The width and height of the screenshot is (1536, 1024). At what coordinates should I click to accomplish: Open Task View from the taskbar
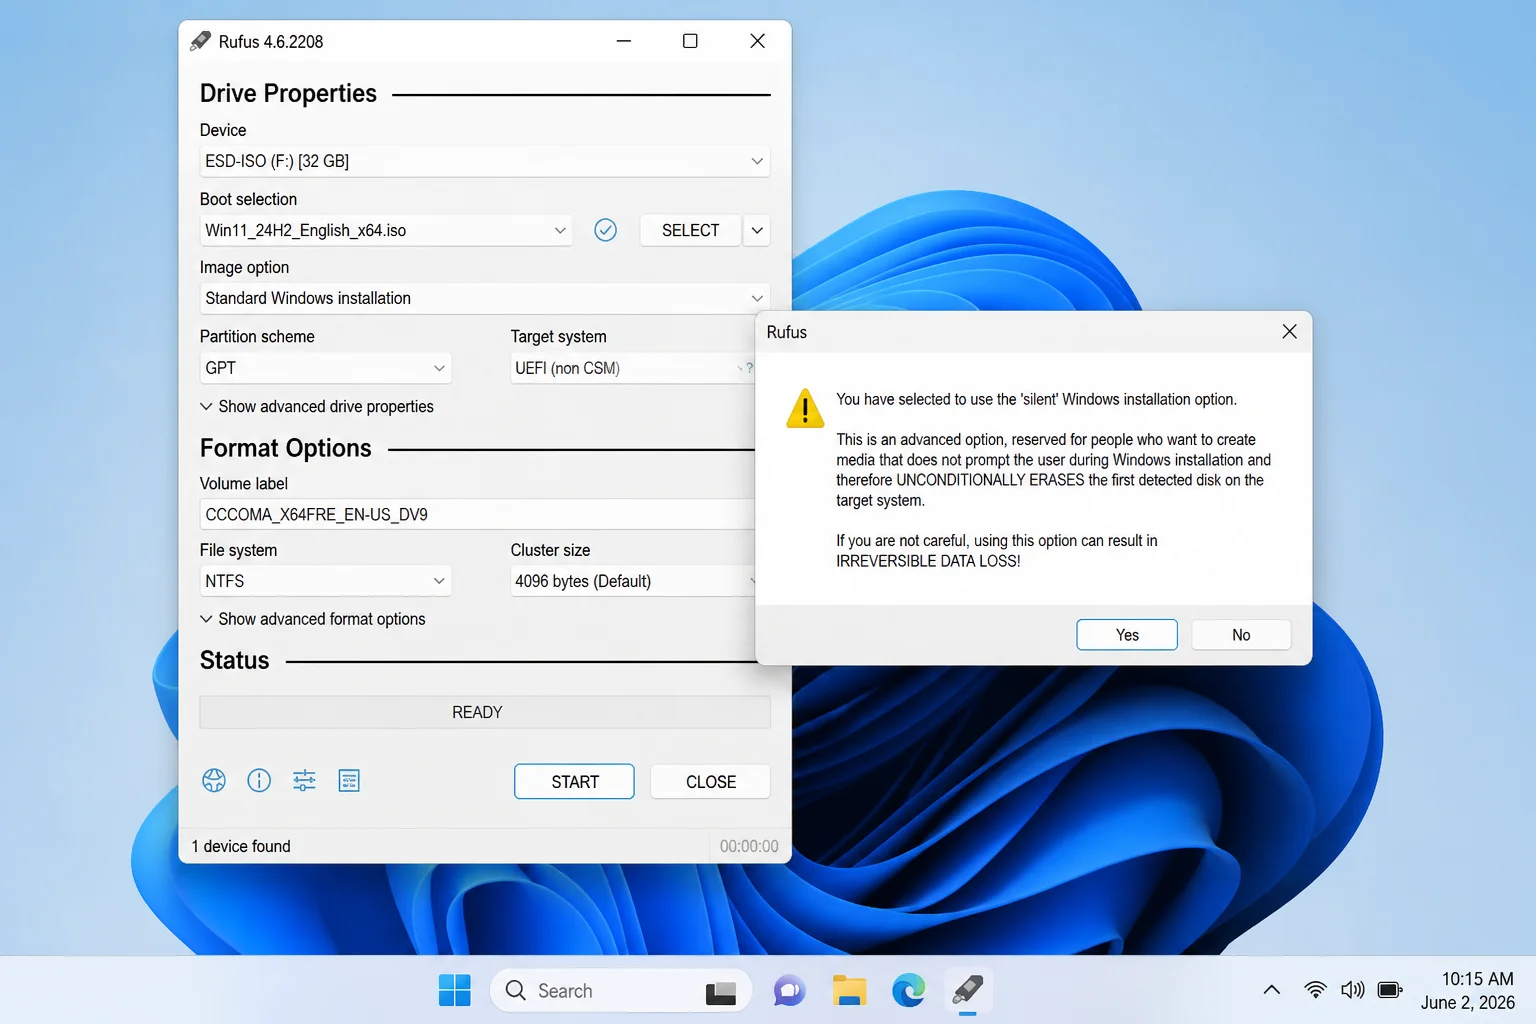721,992
